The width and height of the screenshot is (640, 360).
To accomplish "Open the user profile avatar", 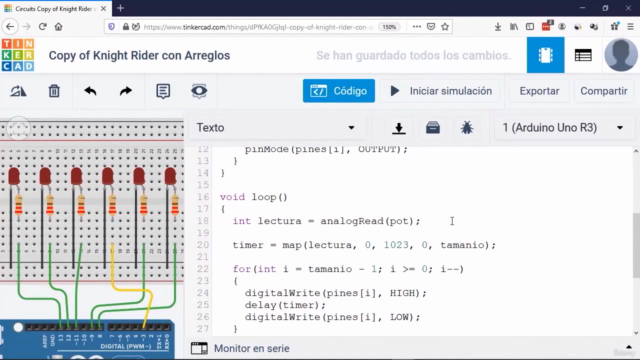I will click(x=620, y=55).
